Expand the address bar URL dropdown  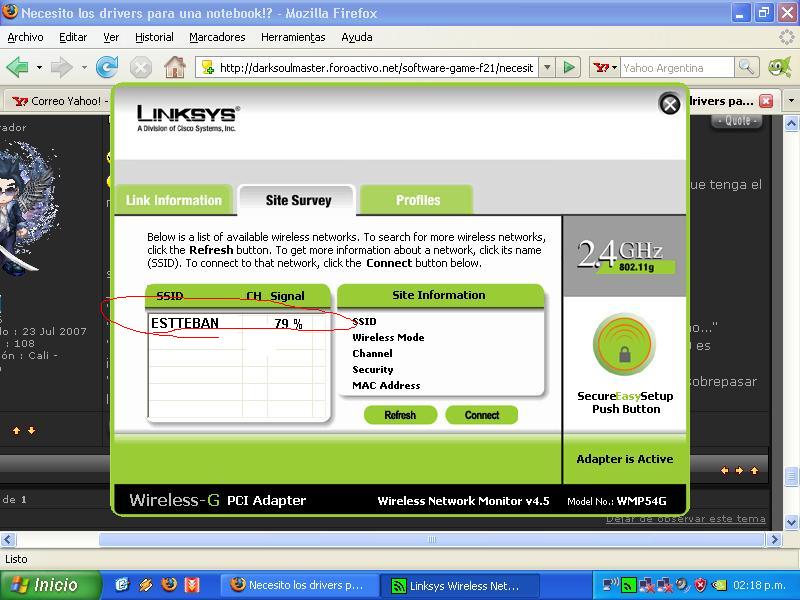(x=547, y=67)
